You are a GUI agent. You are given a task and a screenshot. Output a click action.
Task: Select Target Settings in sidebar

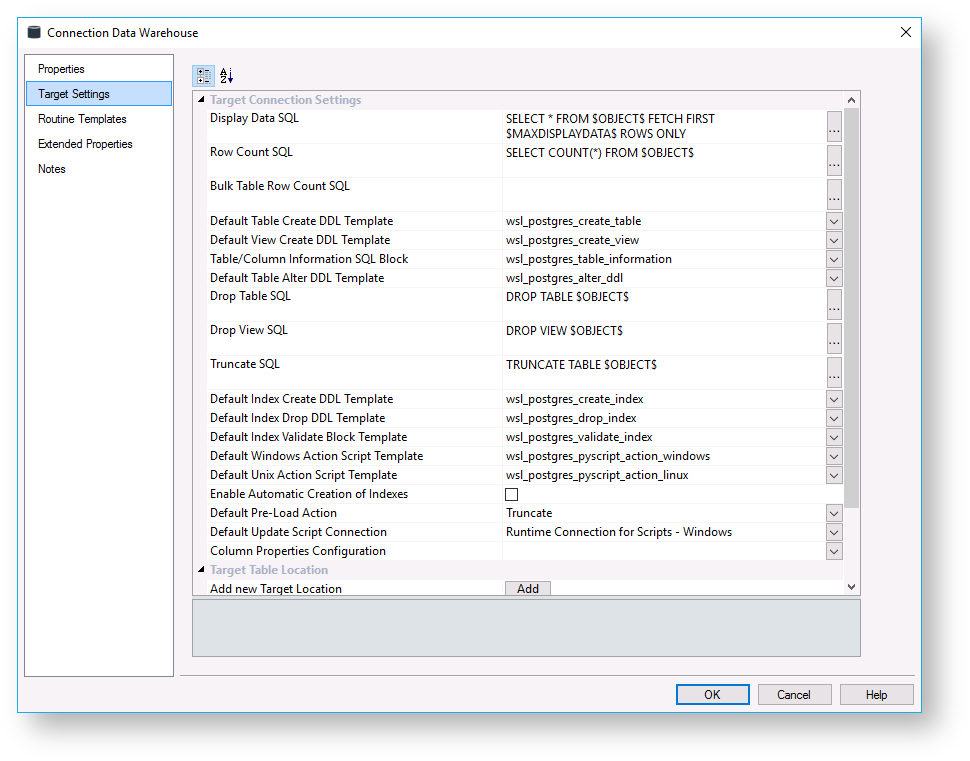[99, 94]
